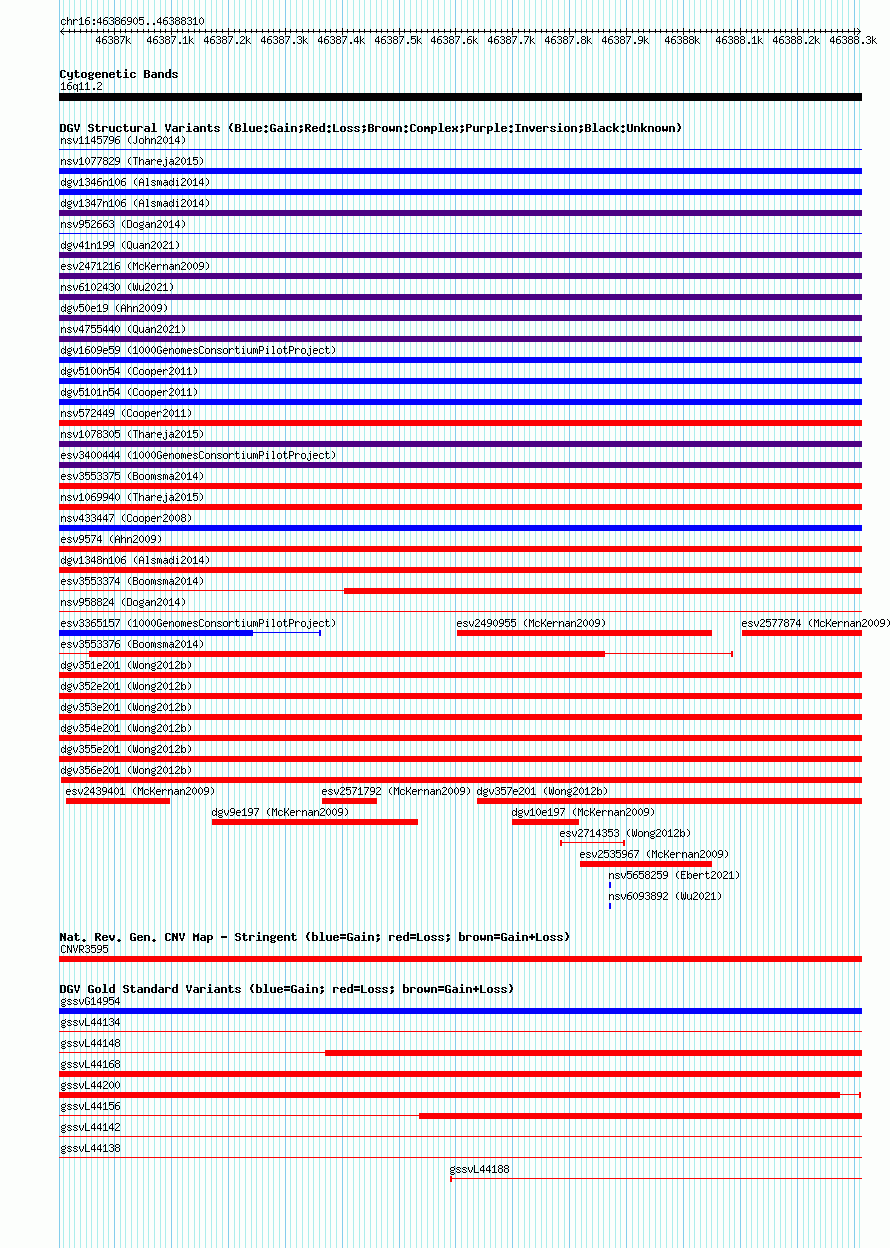Select gssvL44200 variant label
The width and height of the screenshot is (890, 1248).
point(91,1085)
